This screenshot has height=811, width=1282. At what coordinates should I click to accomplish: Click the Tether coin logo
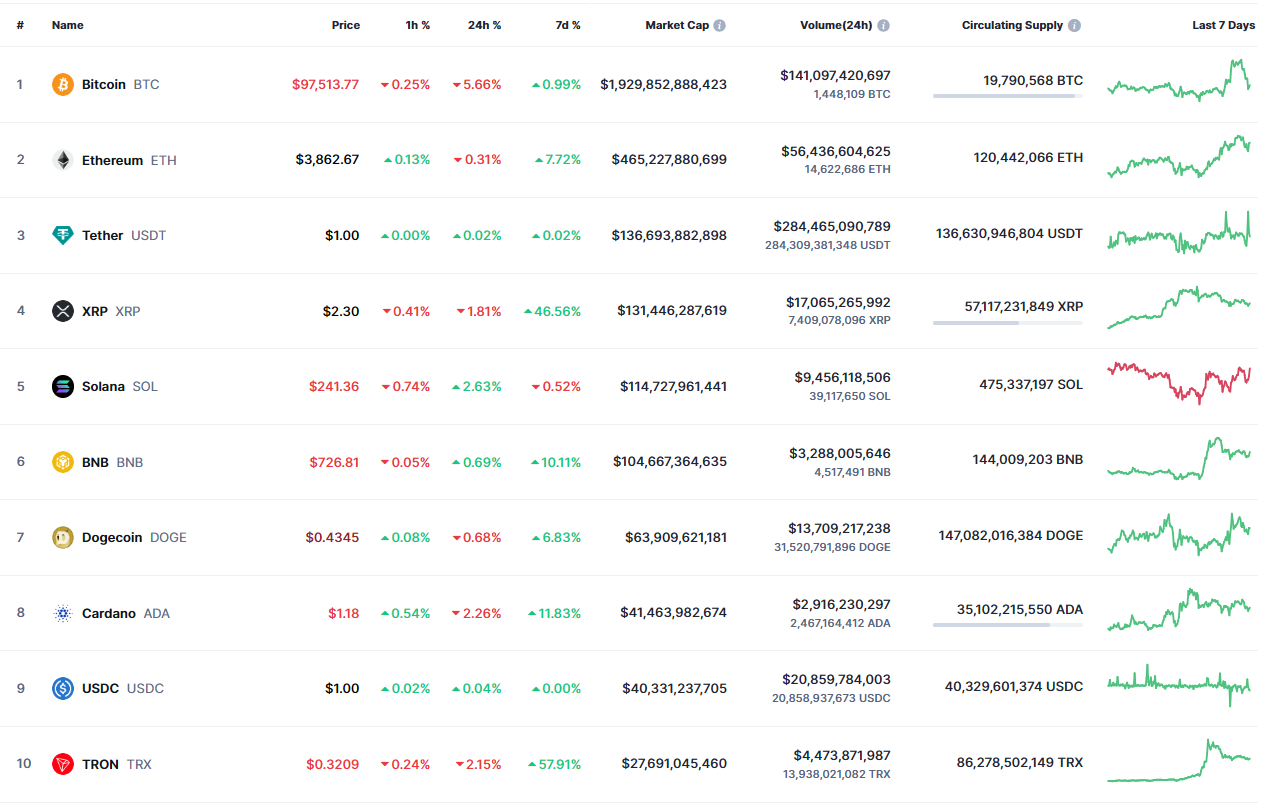[63, 236]
